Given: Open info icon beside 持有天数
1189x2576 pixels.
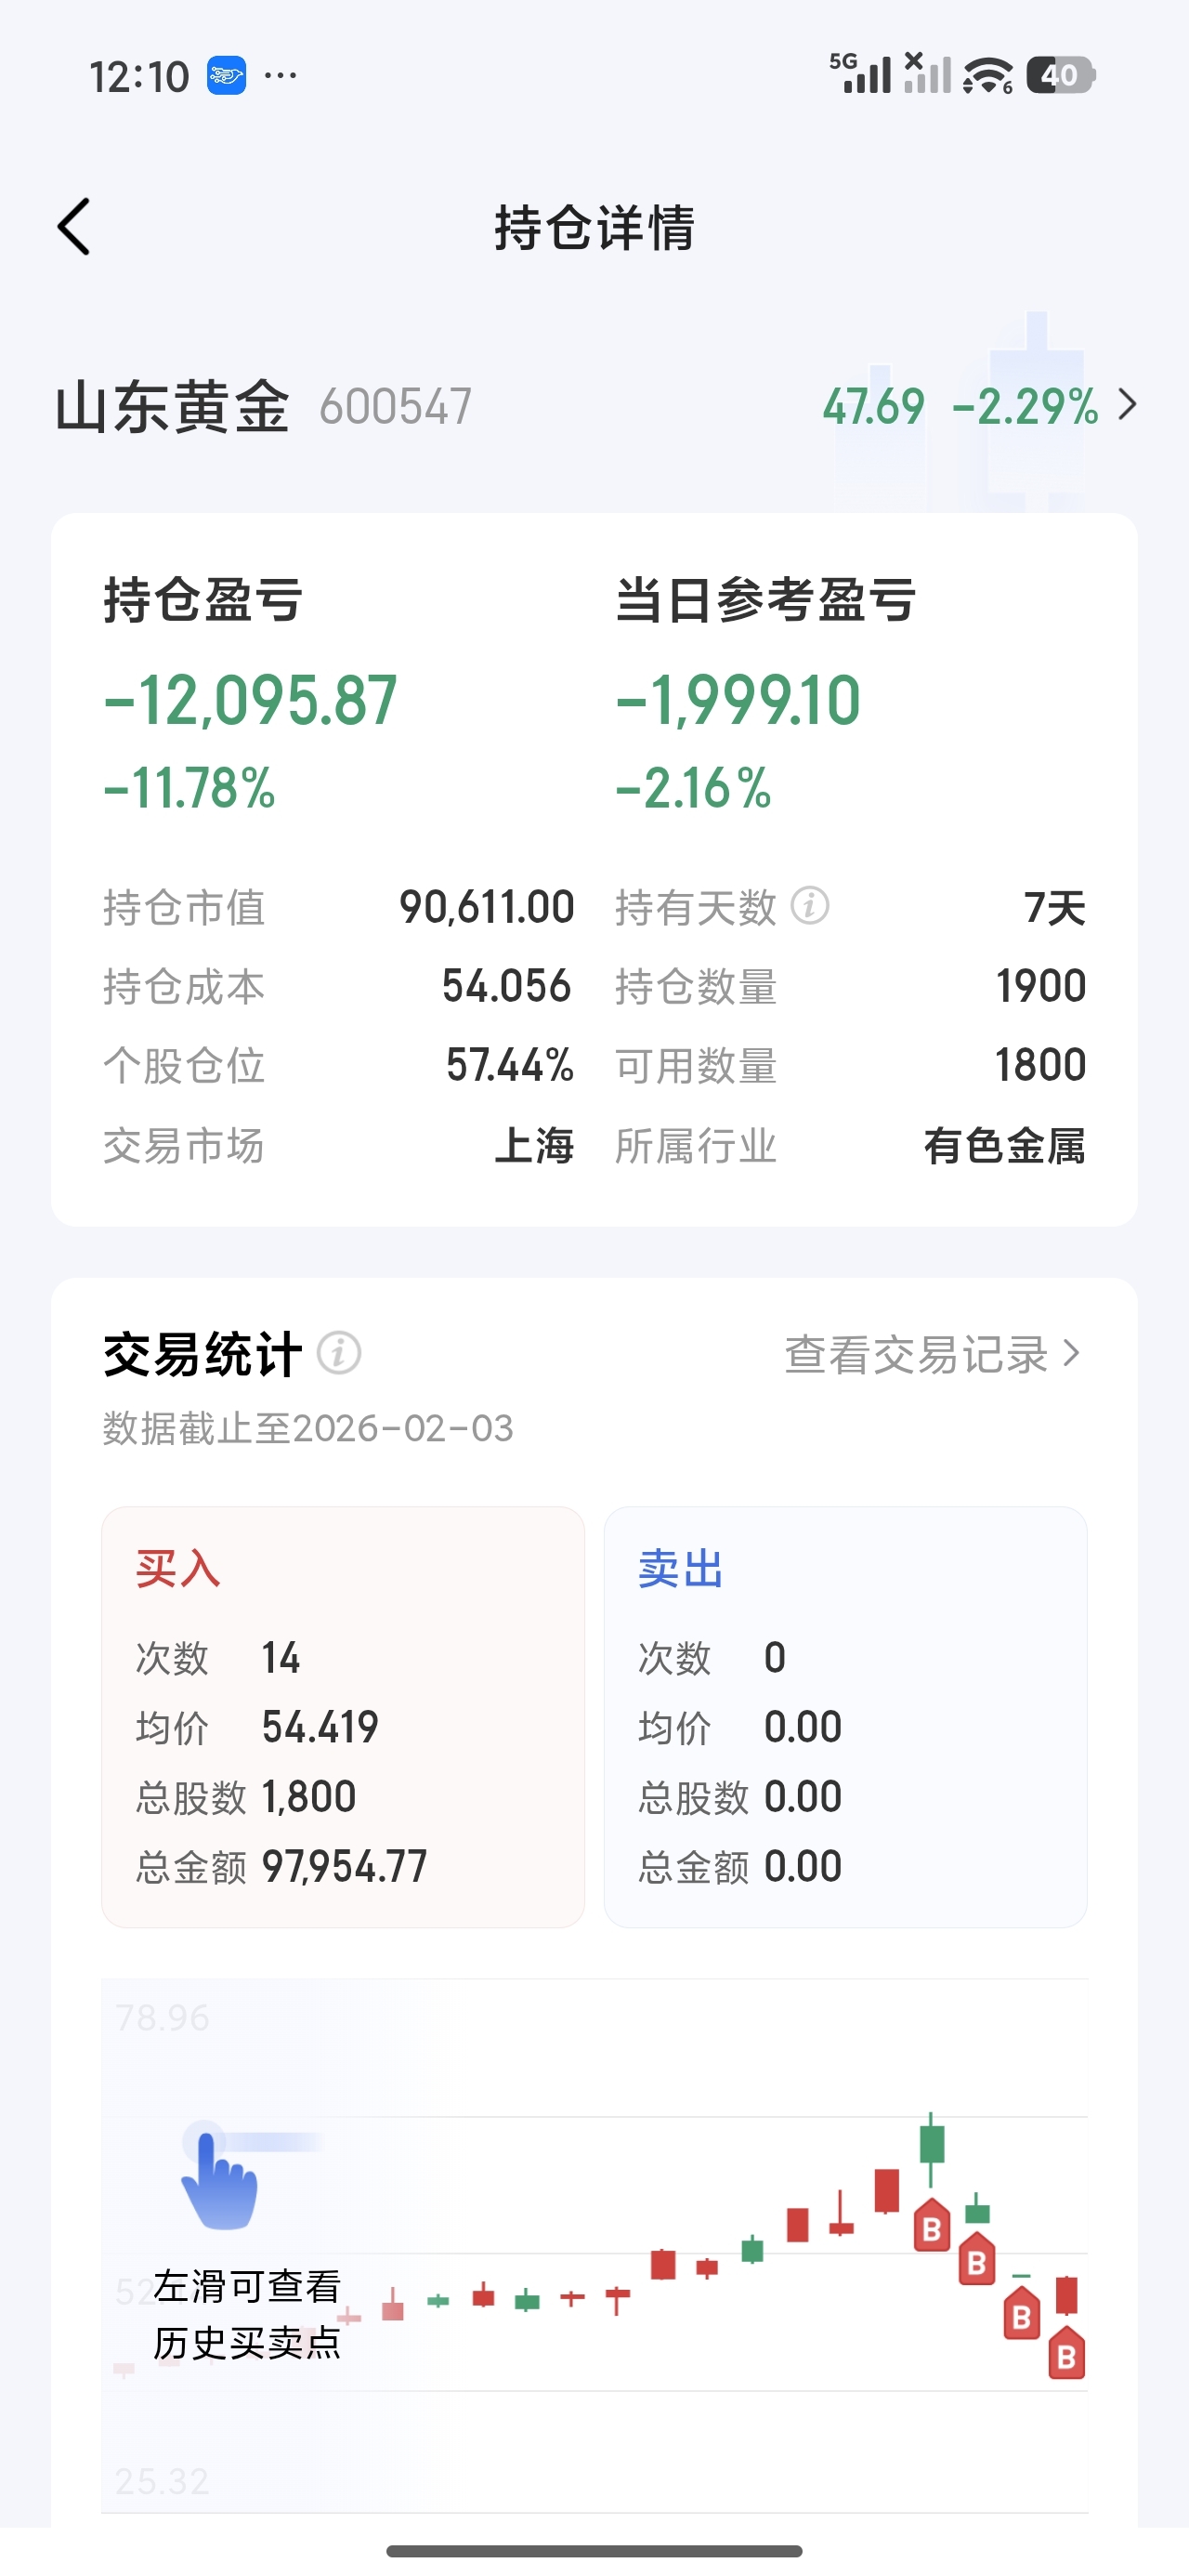Looking at the screenshot, I should pyautogui.click(x=810, y=906).
